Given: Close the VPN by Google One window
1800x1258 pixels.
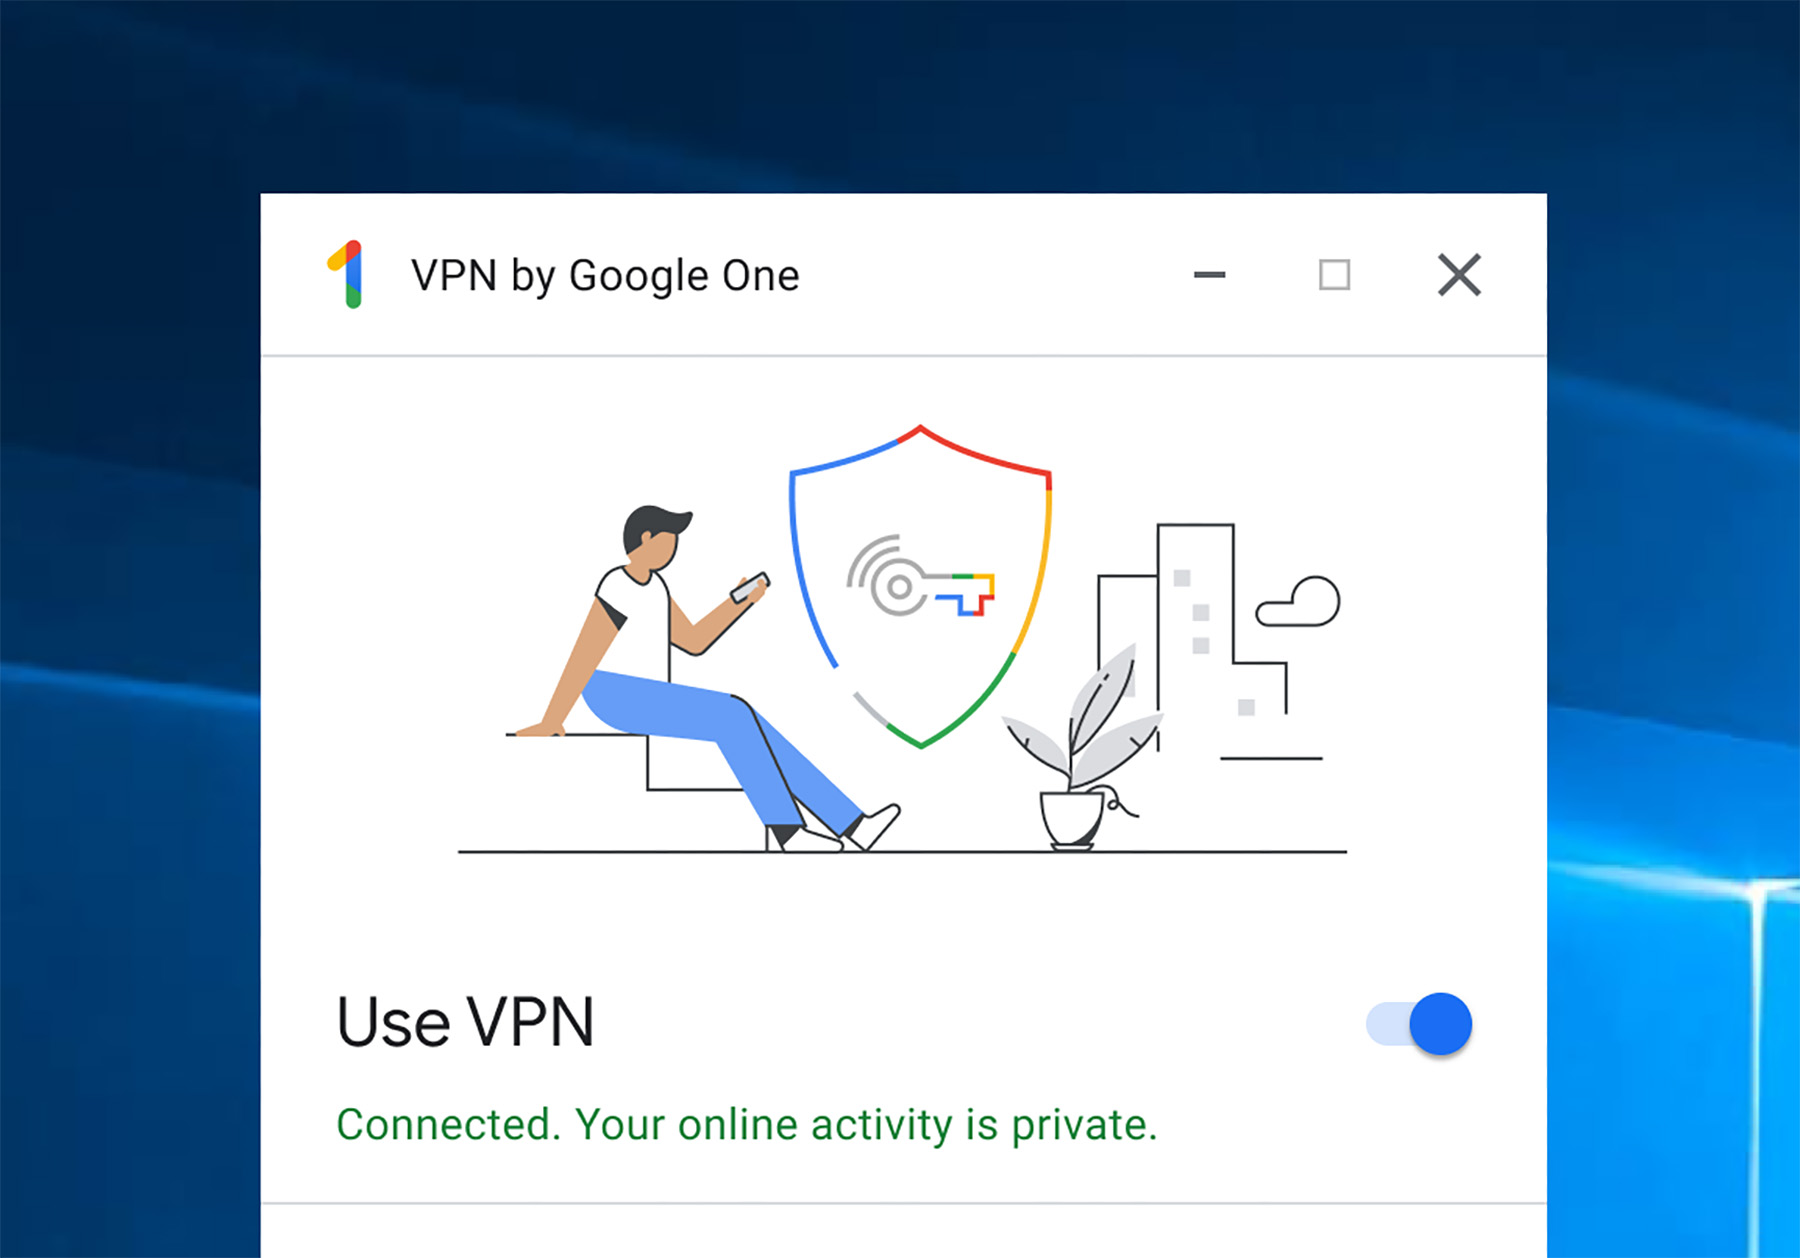Looking at the screenshot, I should coord(1459,274).
